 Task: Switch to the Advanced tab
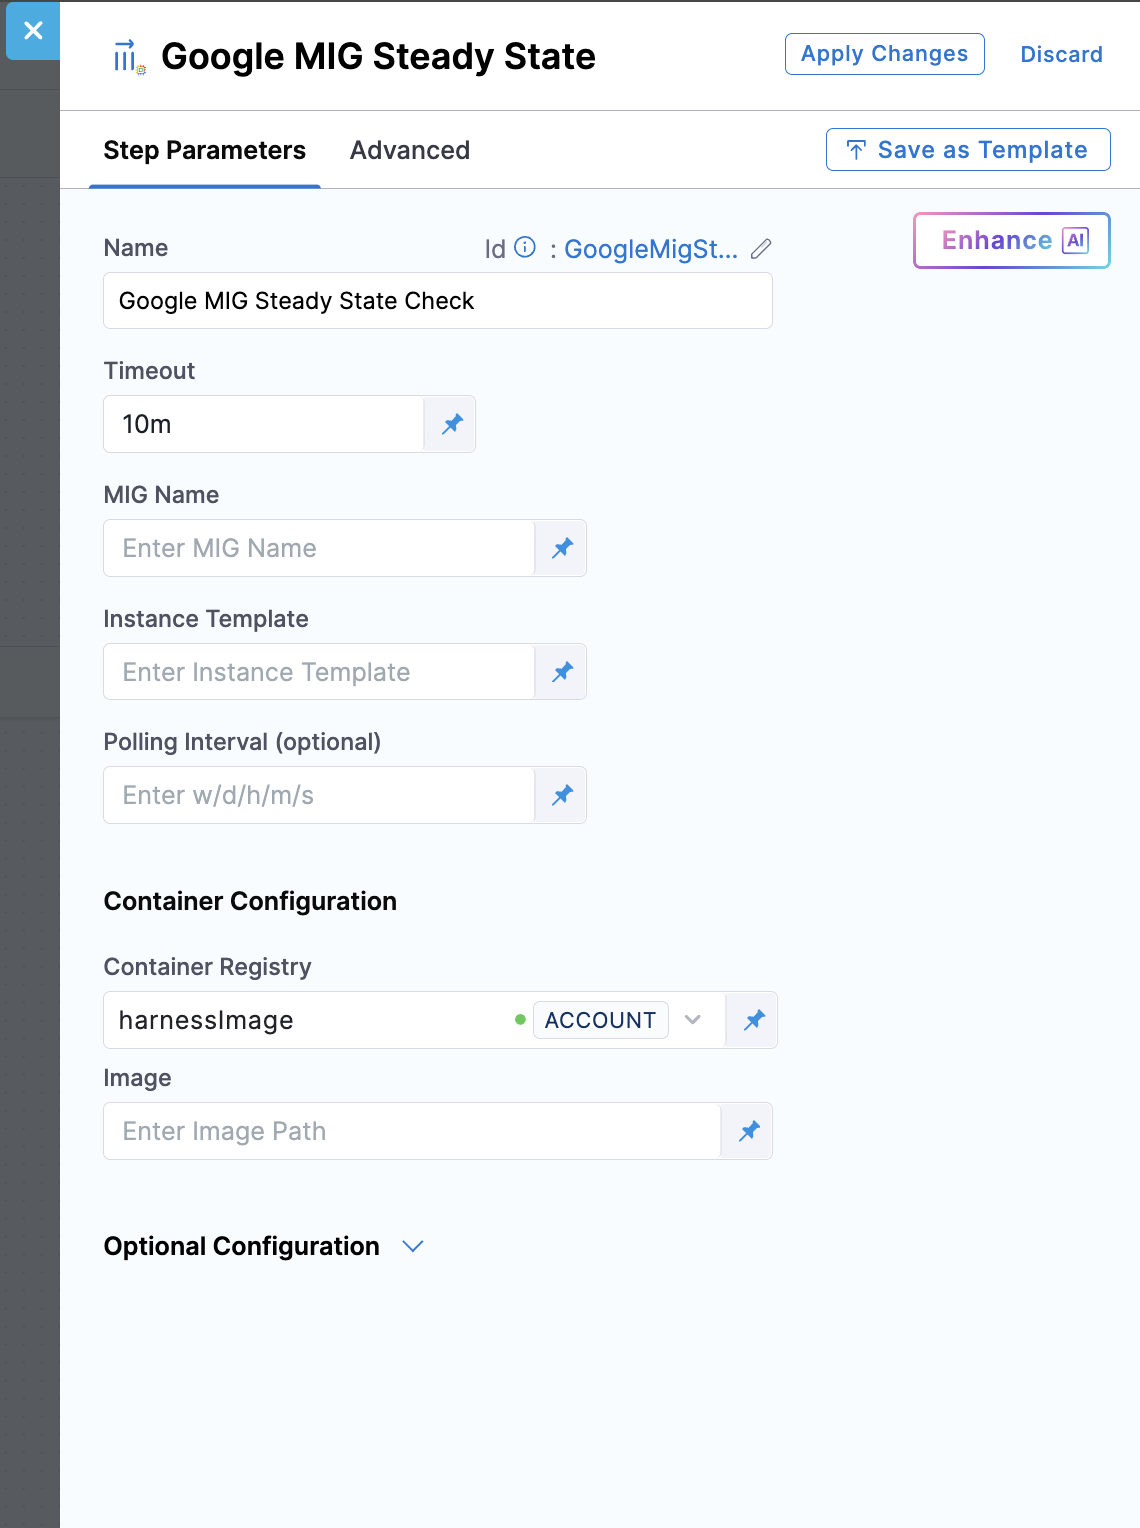coord(410,150)
